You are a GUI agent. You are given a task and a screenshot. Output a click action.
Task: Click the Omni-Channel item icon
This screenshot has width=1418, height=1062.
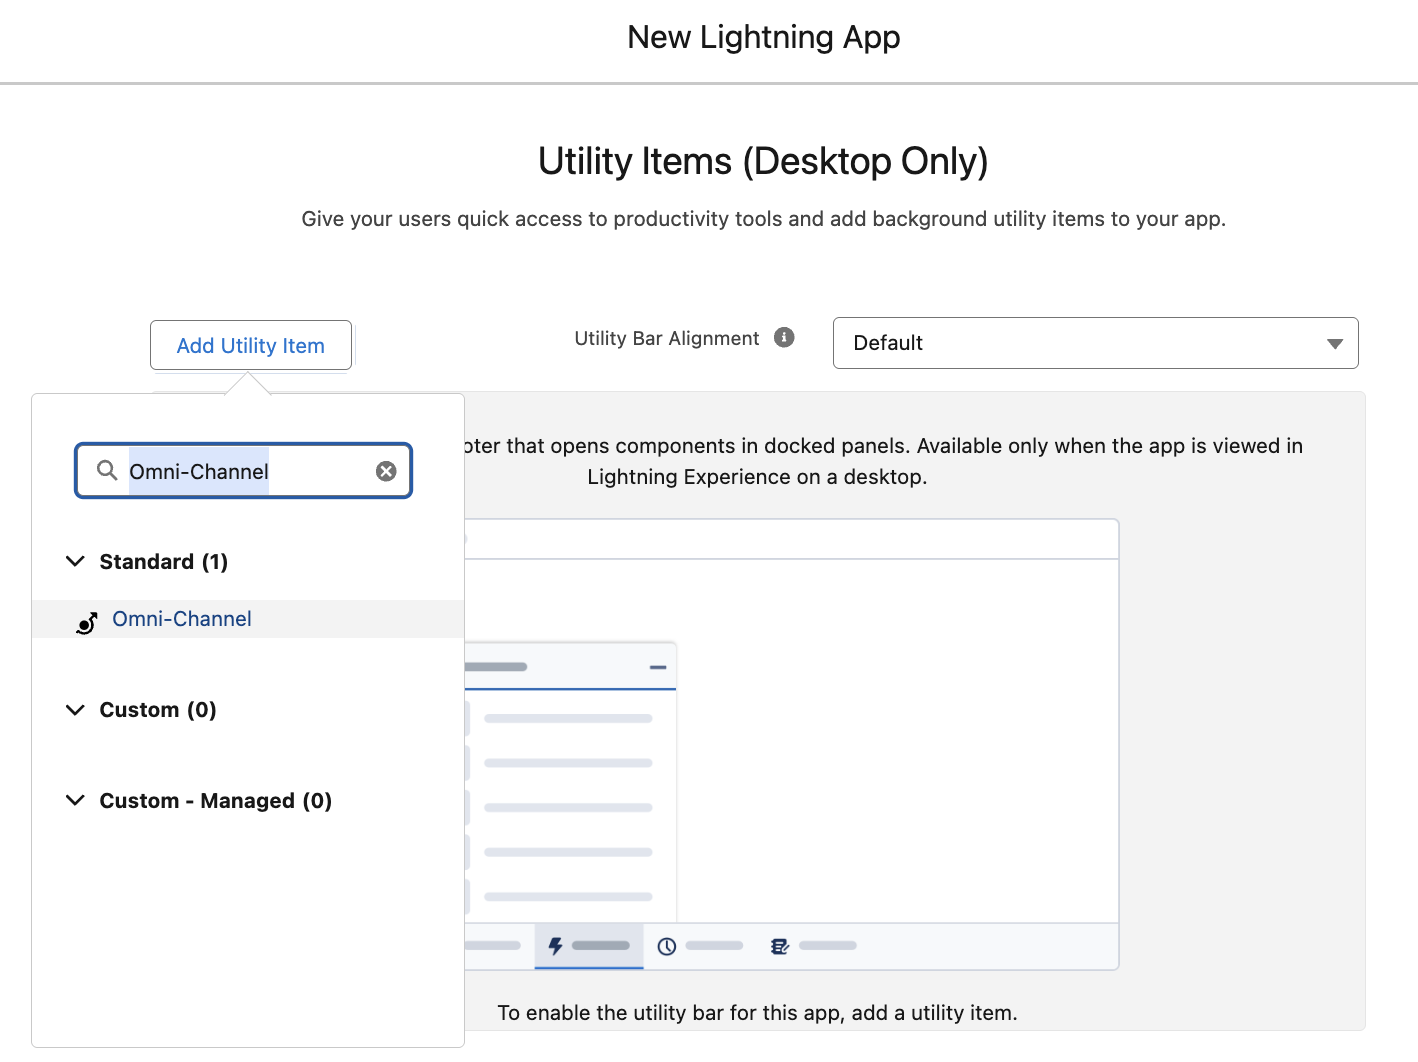[87, 623]
